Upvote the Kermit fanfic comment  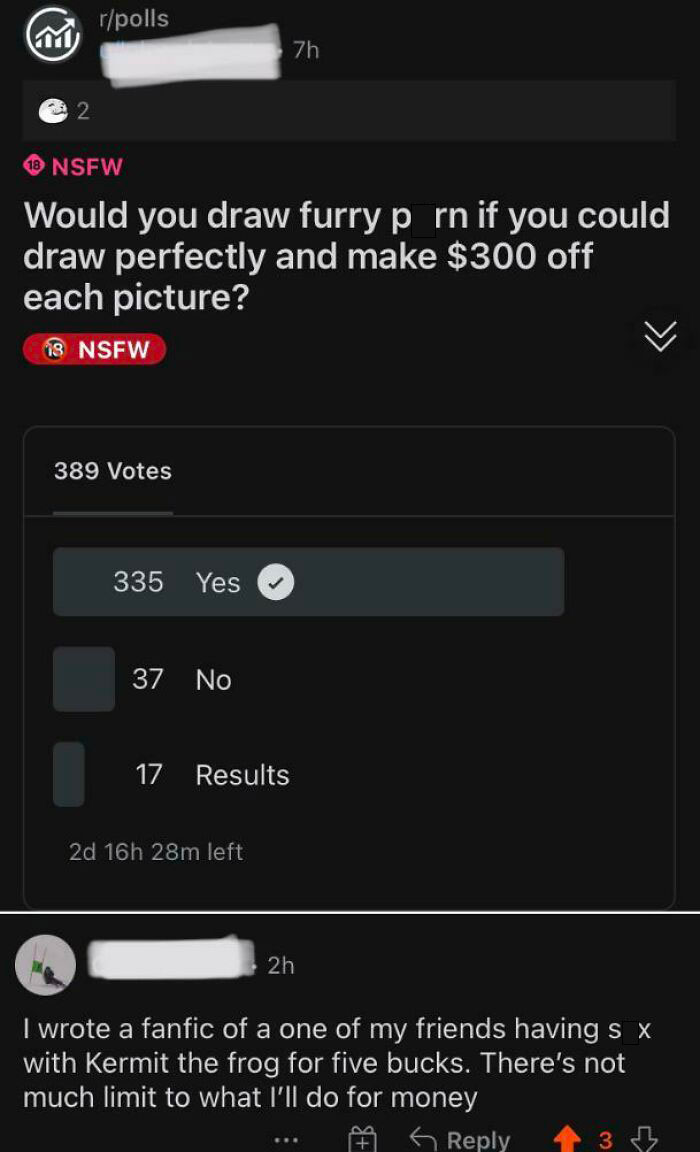[569, 1139]
